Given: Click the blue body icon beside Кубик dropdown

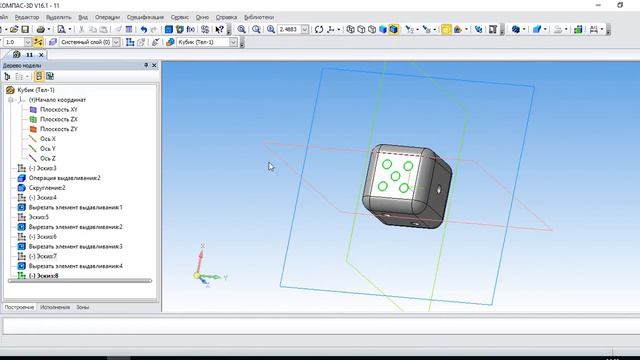Looking at the screenshot, I should [170, 42].
